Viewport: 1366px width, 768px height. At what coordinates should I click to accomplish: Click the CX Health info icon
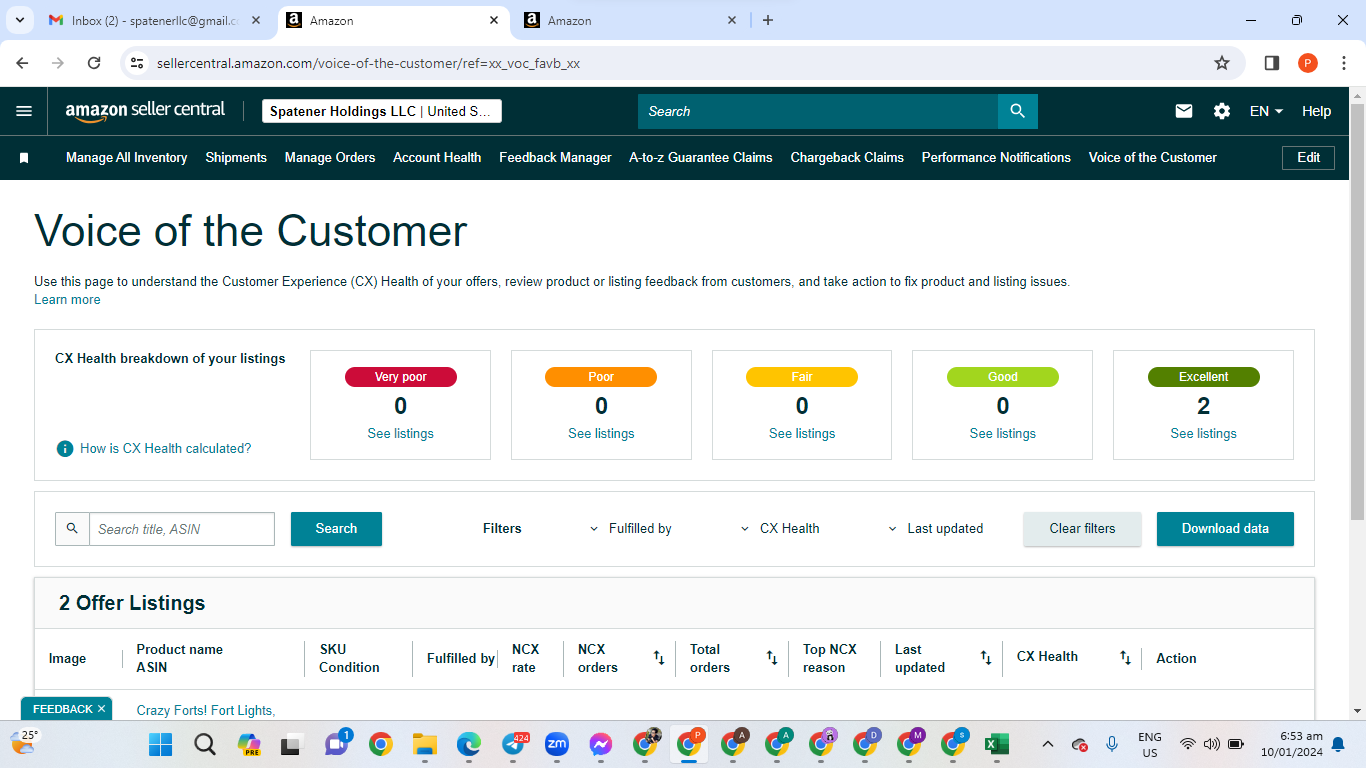[x=65, y=448]
